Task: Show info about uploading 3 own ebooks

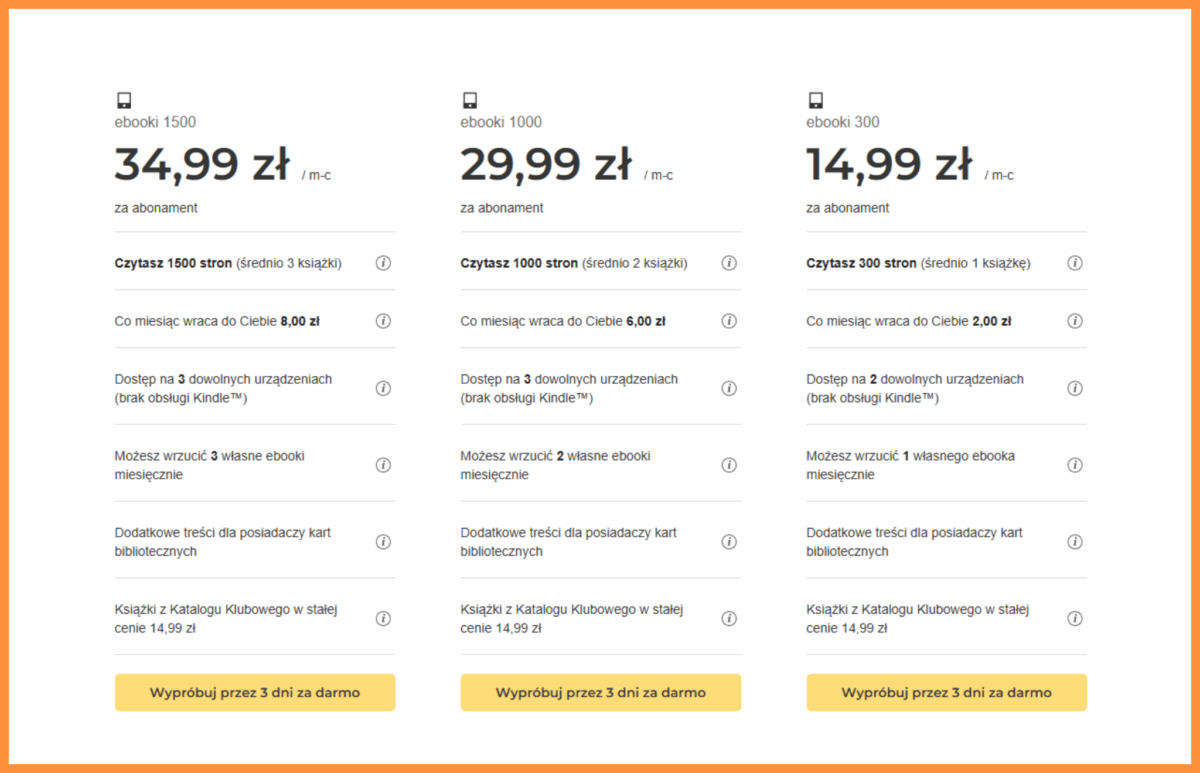Action: pos(383,465)
